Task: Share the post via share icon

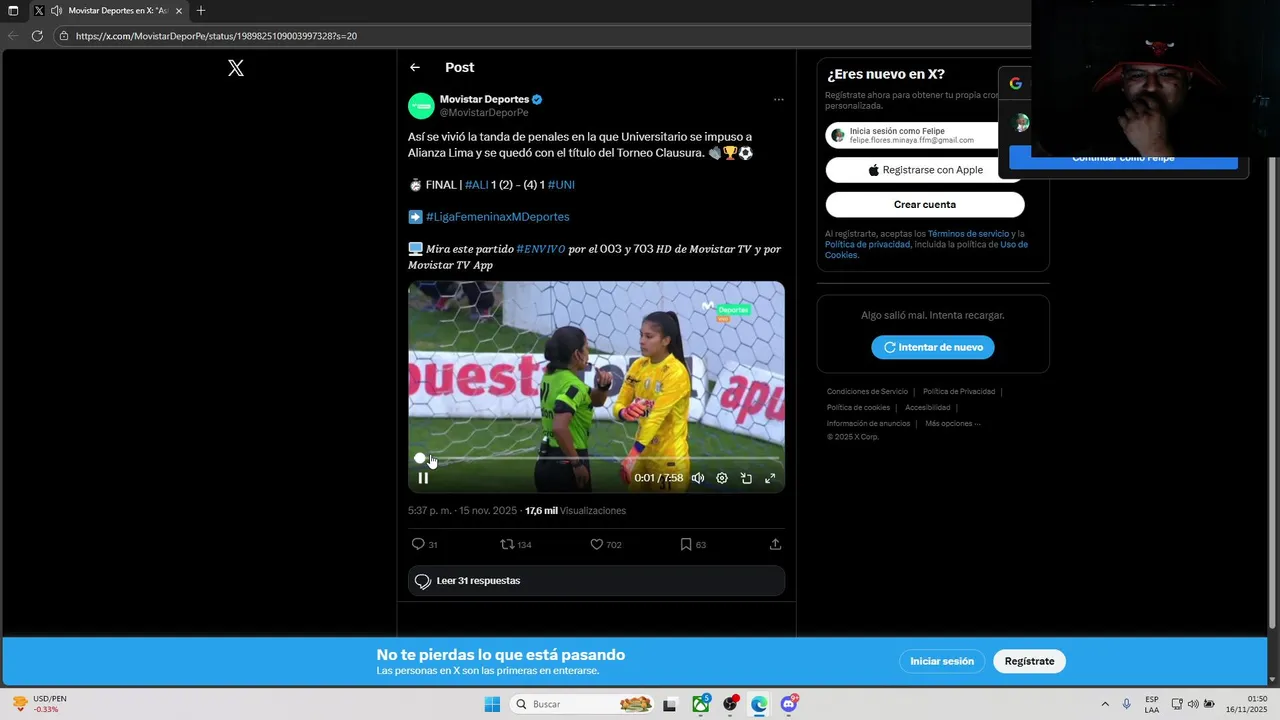Action: 775,544
